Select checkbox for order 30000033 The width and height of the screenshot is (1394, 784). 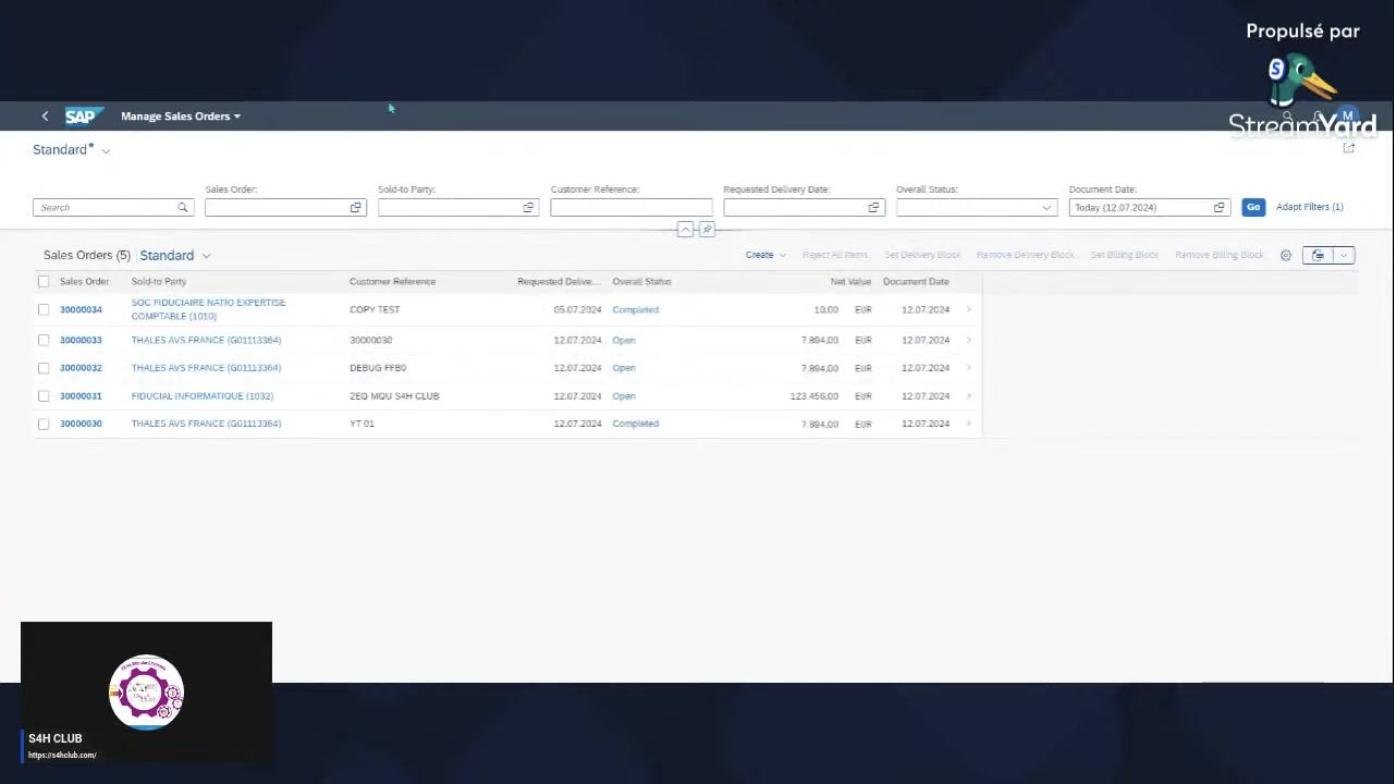coord(43,340)
